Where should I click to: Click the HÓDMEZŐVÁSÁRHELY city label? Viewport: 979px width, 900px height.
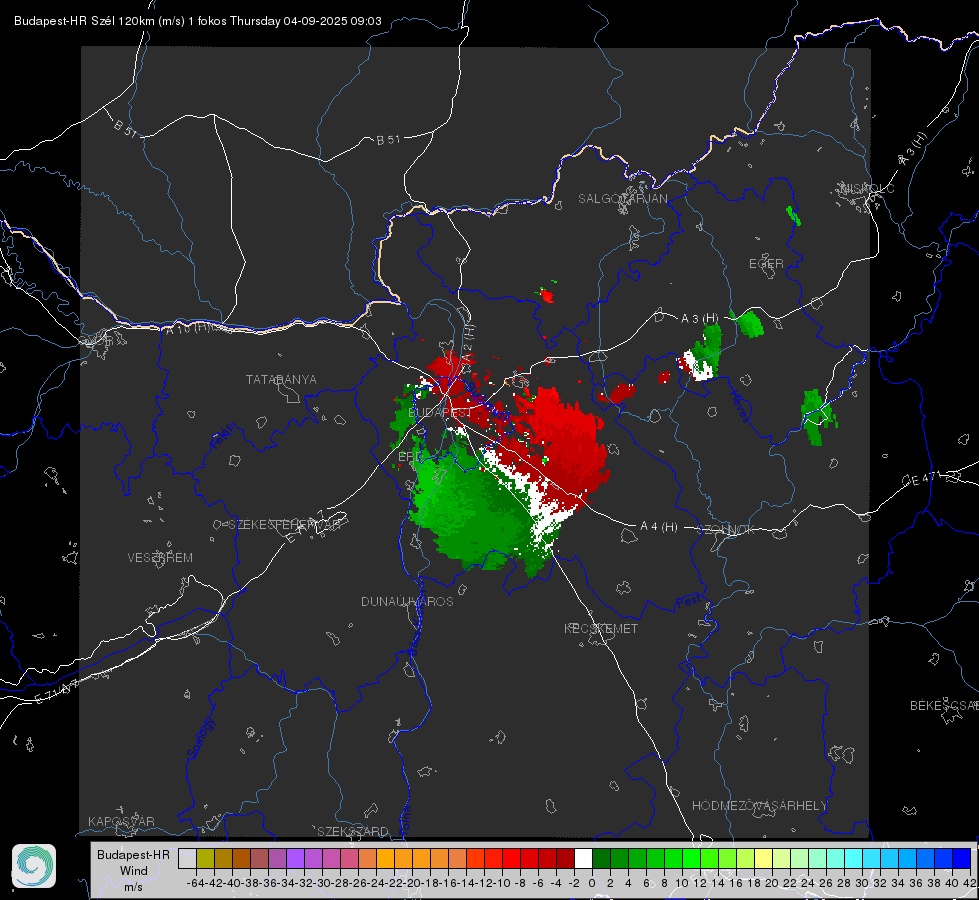pos(759,806)
